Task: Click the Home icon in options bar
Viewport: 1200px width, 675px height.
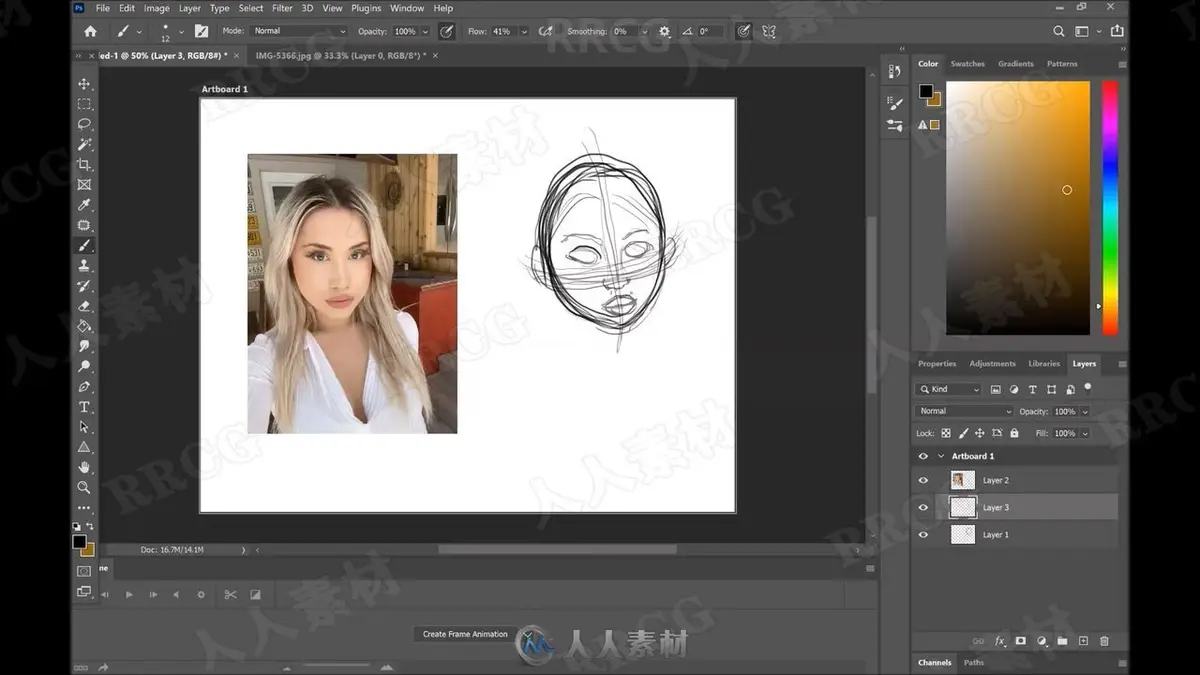Action: (91, 31)
